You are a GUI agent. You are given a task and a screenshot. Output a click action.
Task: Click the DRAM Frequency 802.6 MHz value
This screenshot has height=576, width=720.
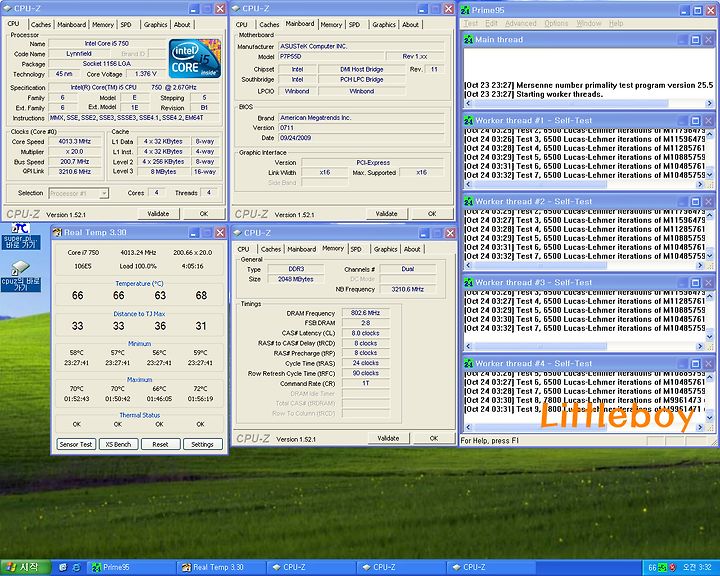coord(366,313)
